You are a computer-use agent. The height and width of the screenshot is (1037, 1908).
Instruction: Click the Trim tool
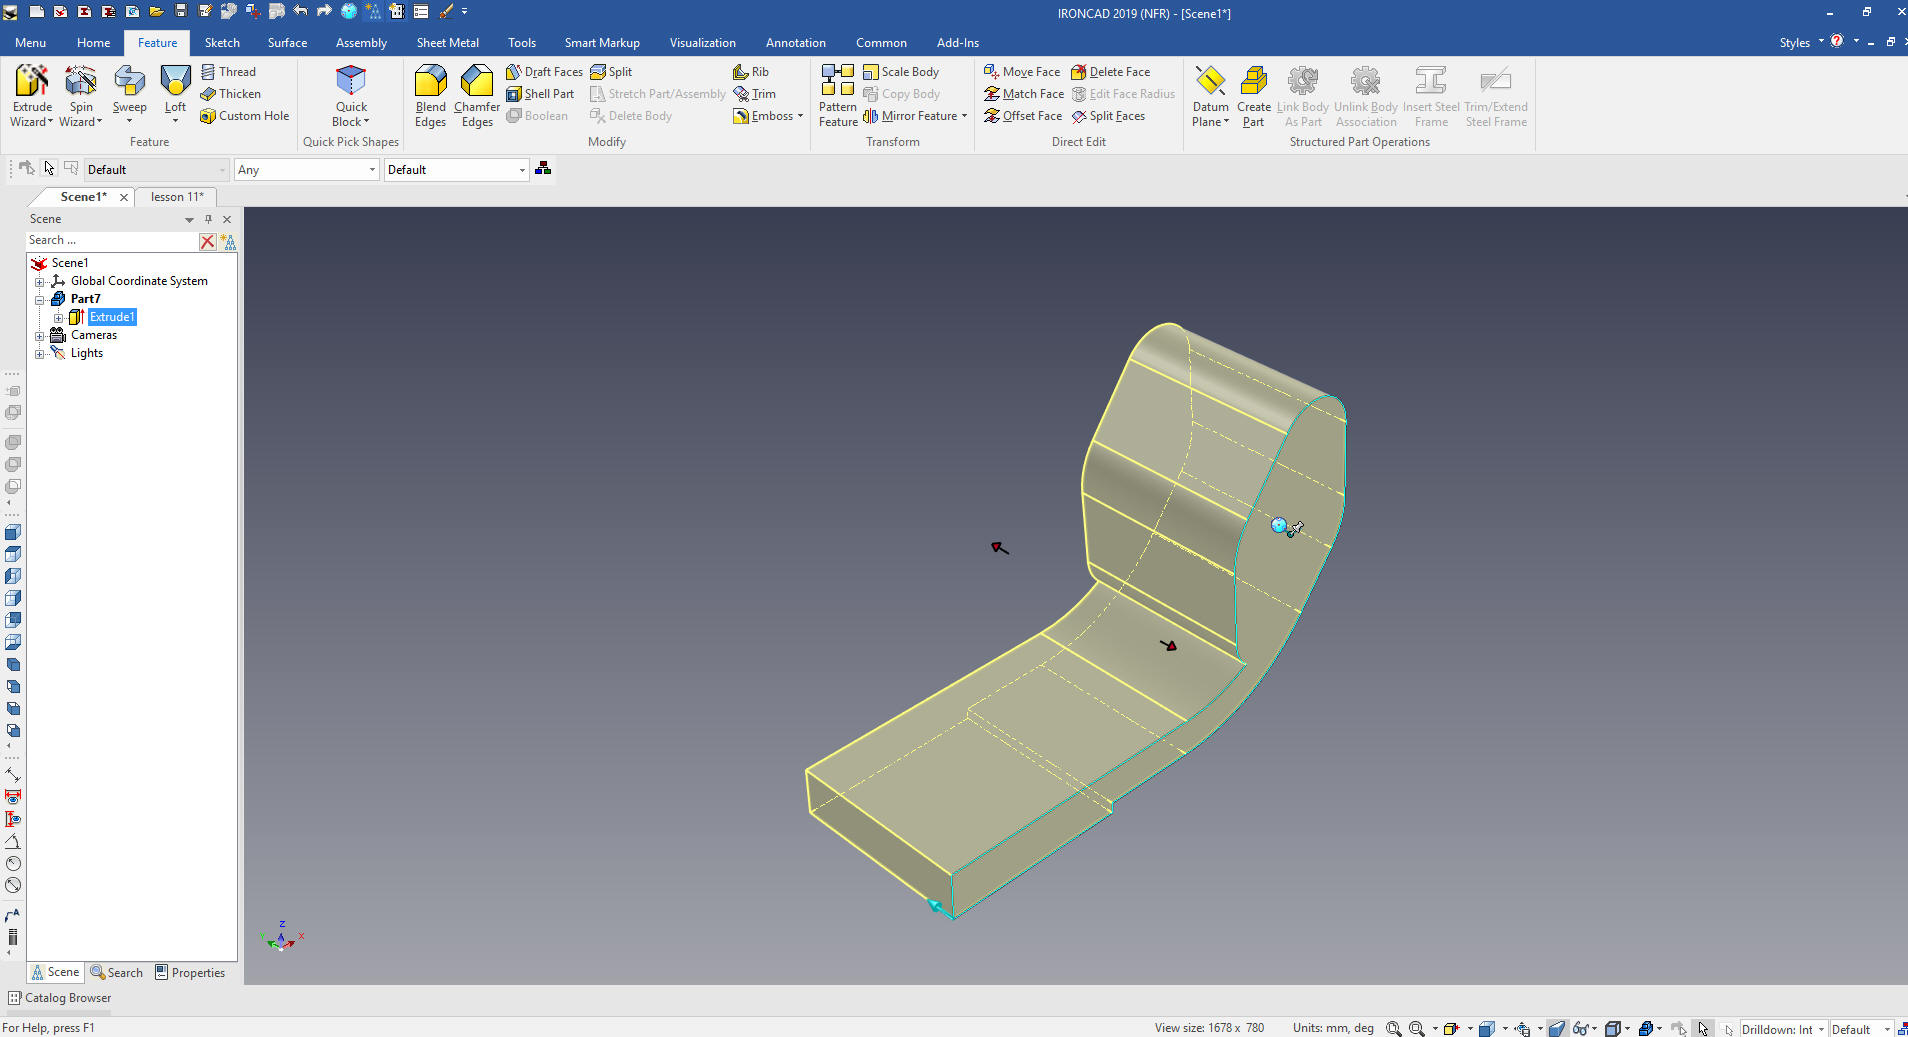754,94
